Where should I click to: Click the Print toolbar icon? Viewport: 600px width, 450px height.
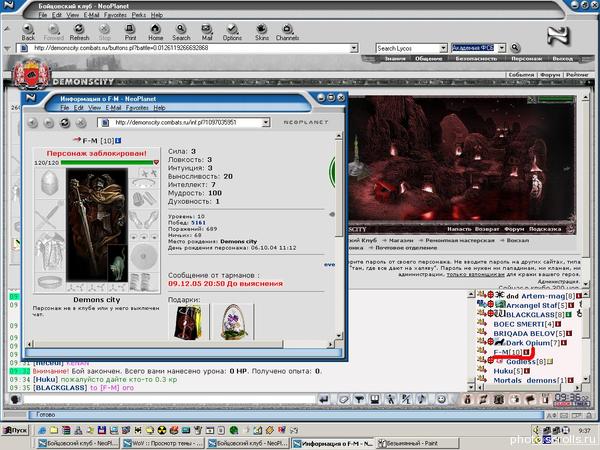pyautogui.click(x=130, y=32)
